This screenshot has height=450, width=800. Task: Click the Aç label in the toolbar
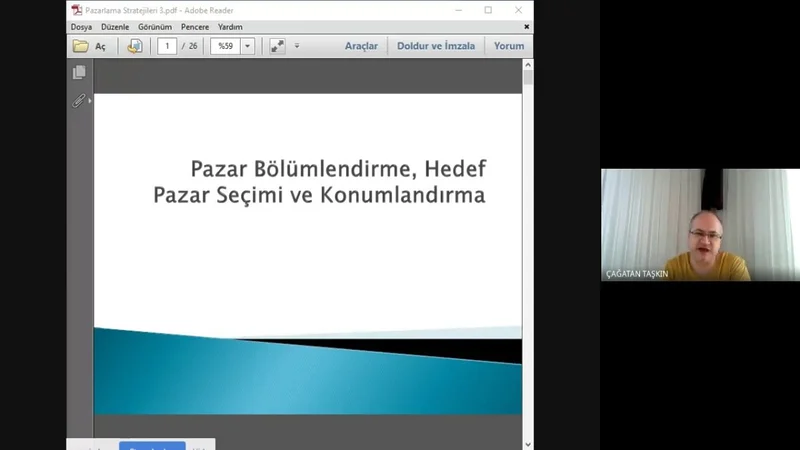tap(101, 46)
